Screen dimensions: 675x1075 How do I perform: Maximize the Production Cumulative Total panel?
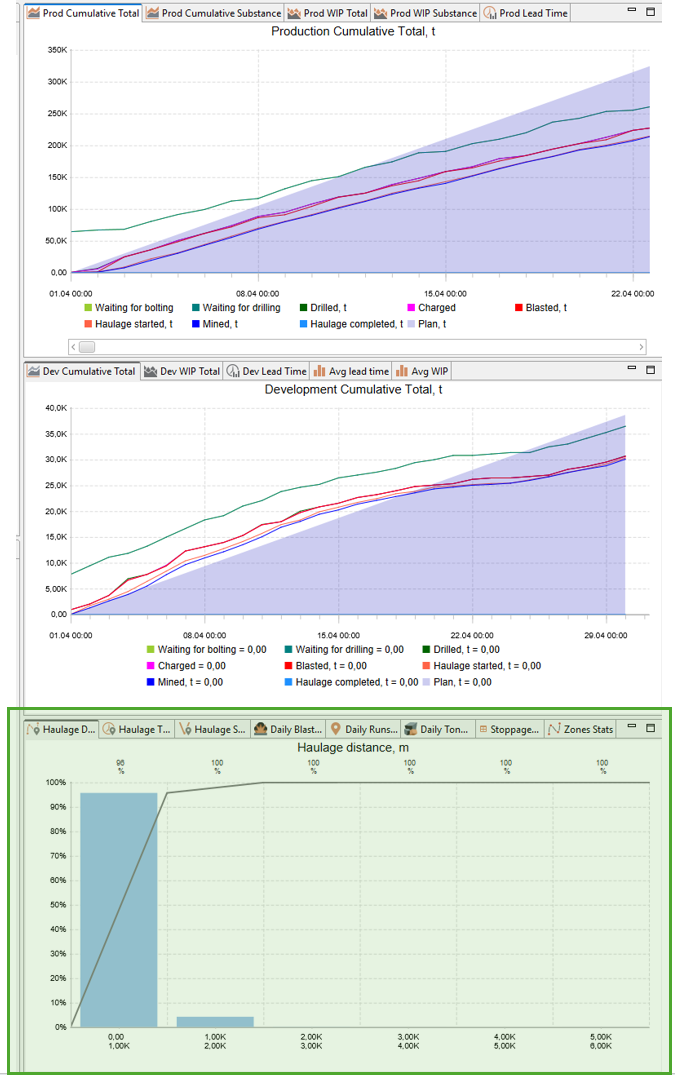[x=651, y=11]
